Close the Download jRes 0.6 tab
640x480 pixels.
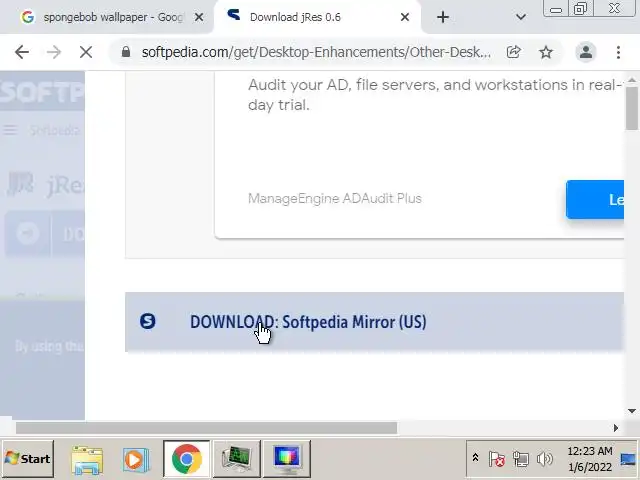404,17
